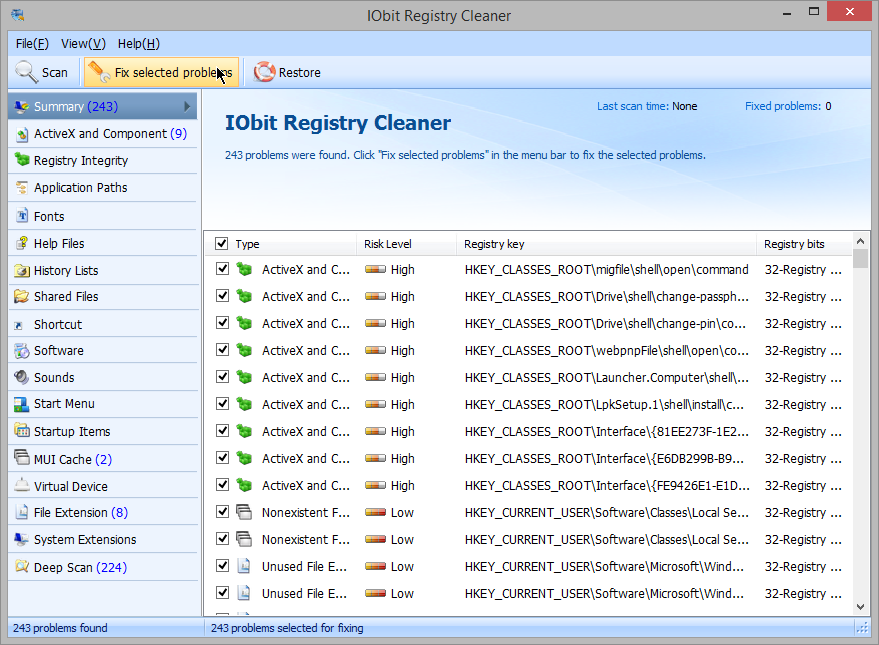Click '243 problems selected for fixing' status text
The image size is (879, 645).
(287, 628)
